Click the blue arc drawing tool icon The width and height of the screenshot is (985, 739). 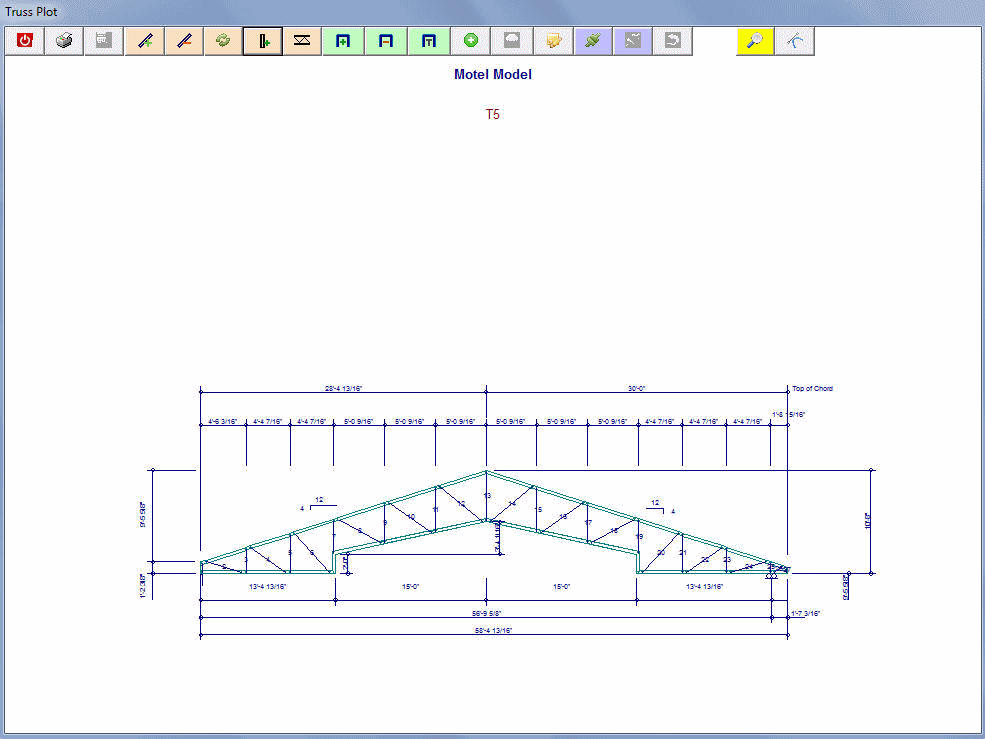click(795, 41)
